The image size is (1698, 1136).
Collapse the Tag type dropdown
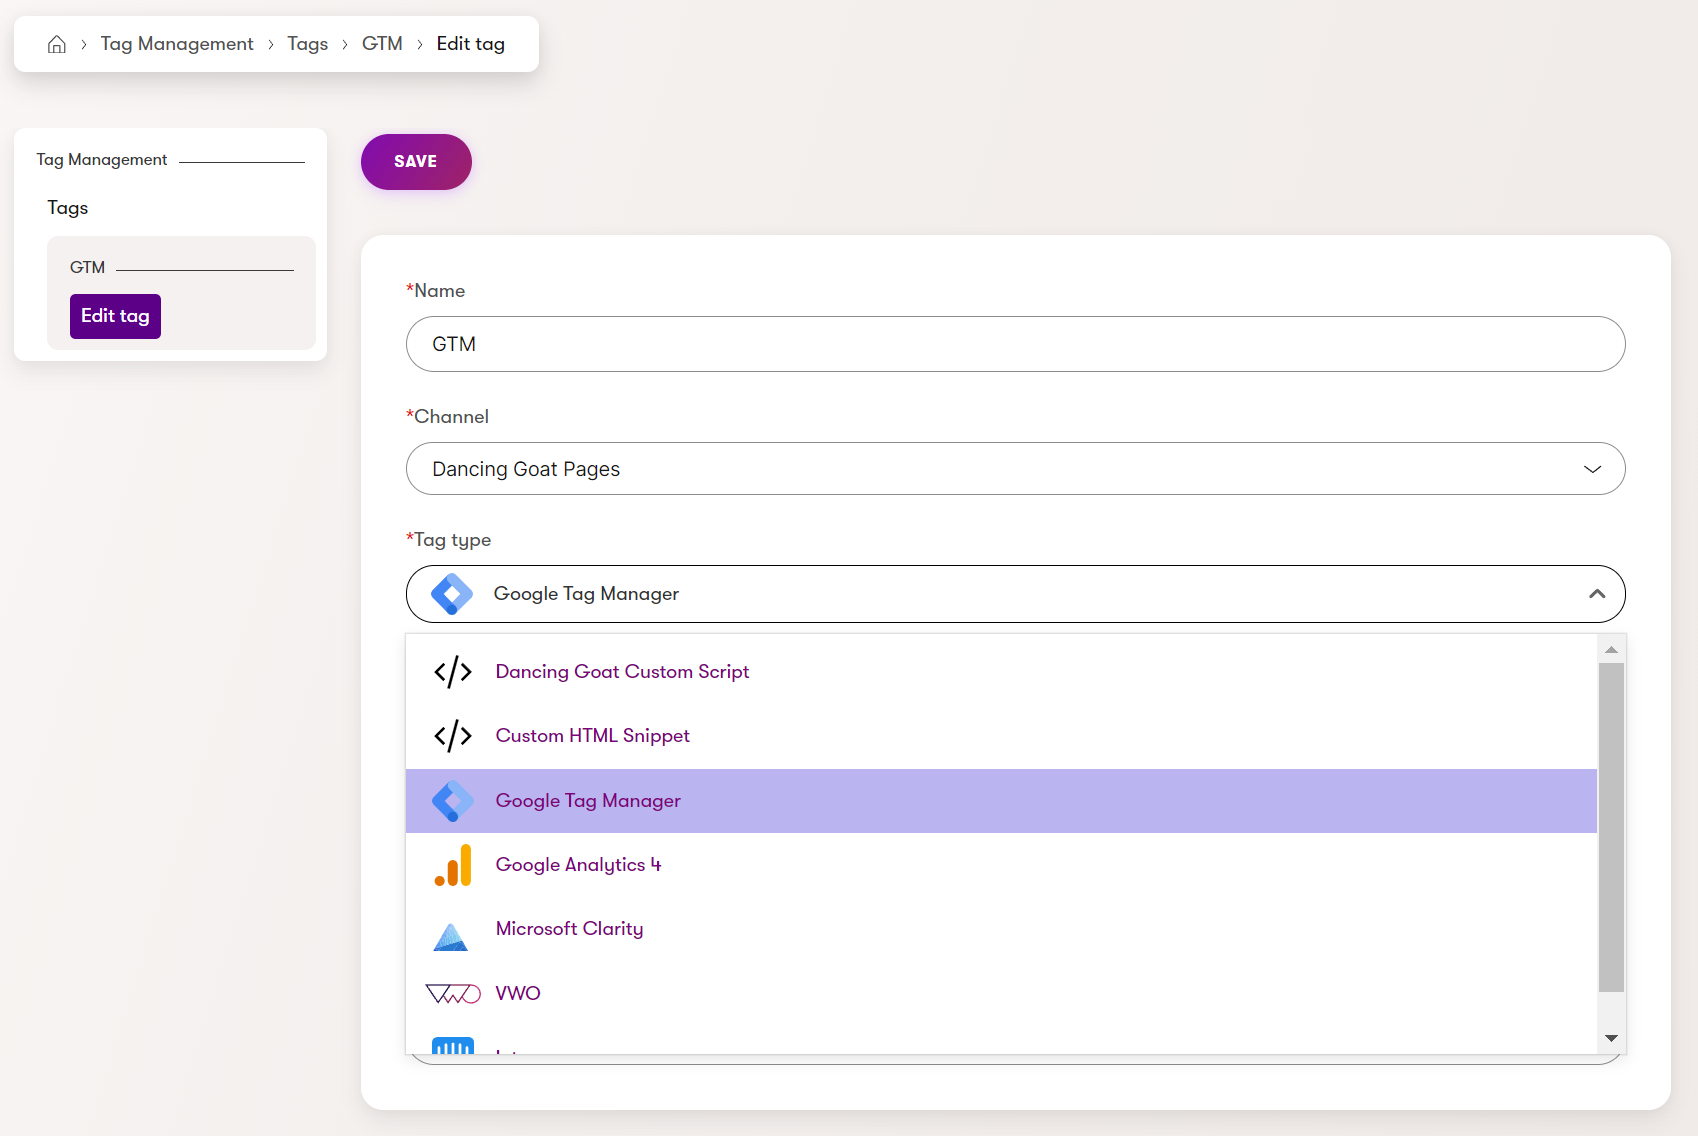1015,594
